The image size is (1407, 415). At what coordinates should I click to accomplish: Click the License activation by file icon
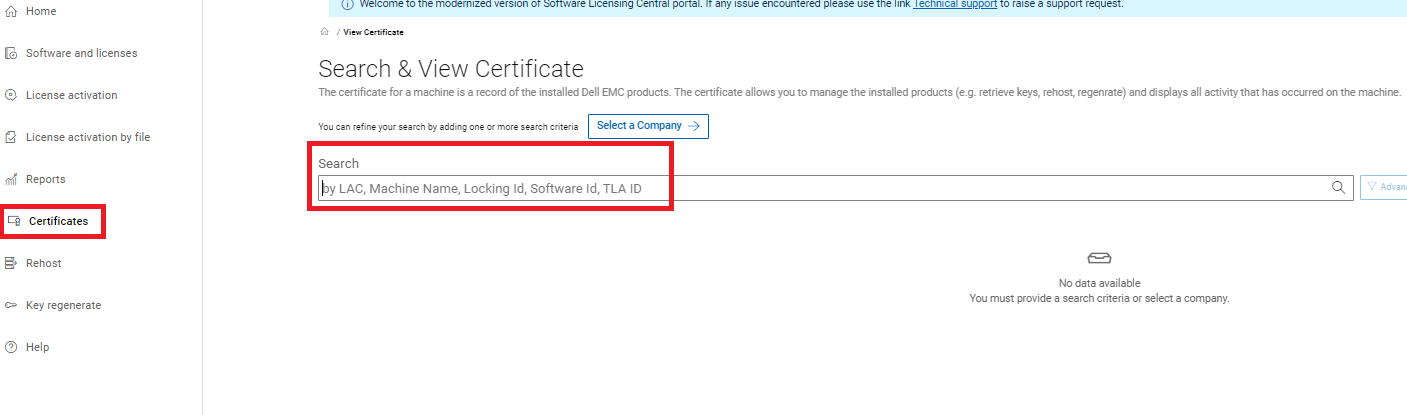point(11,137)
